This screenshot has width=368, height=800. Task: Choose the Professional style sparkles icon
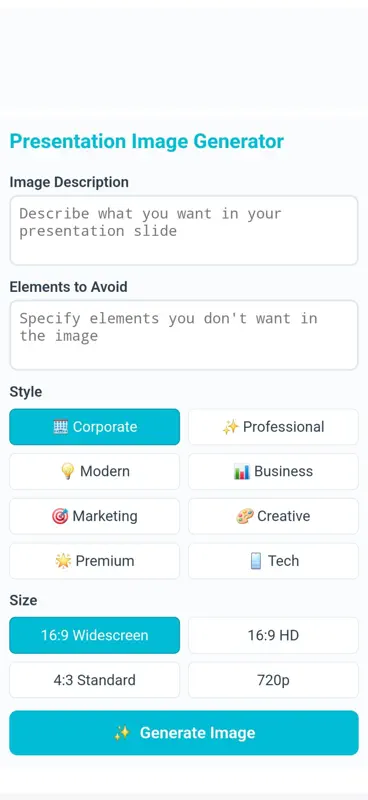(x=231, y=427)
